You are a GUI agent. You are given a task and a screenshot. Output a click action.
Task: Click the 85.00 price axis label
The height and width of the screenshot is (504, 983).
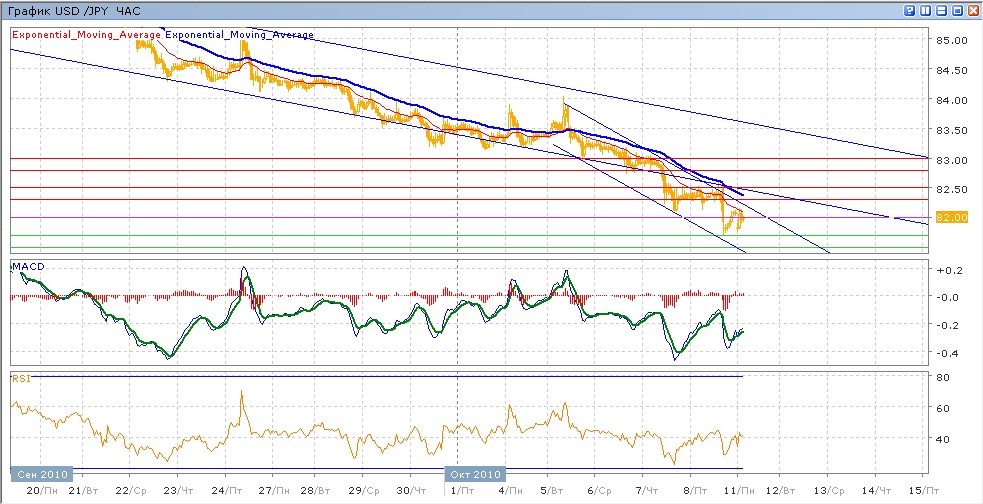[x=949, y=41]
